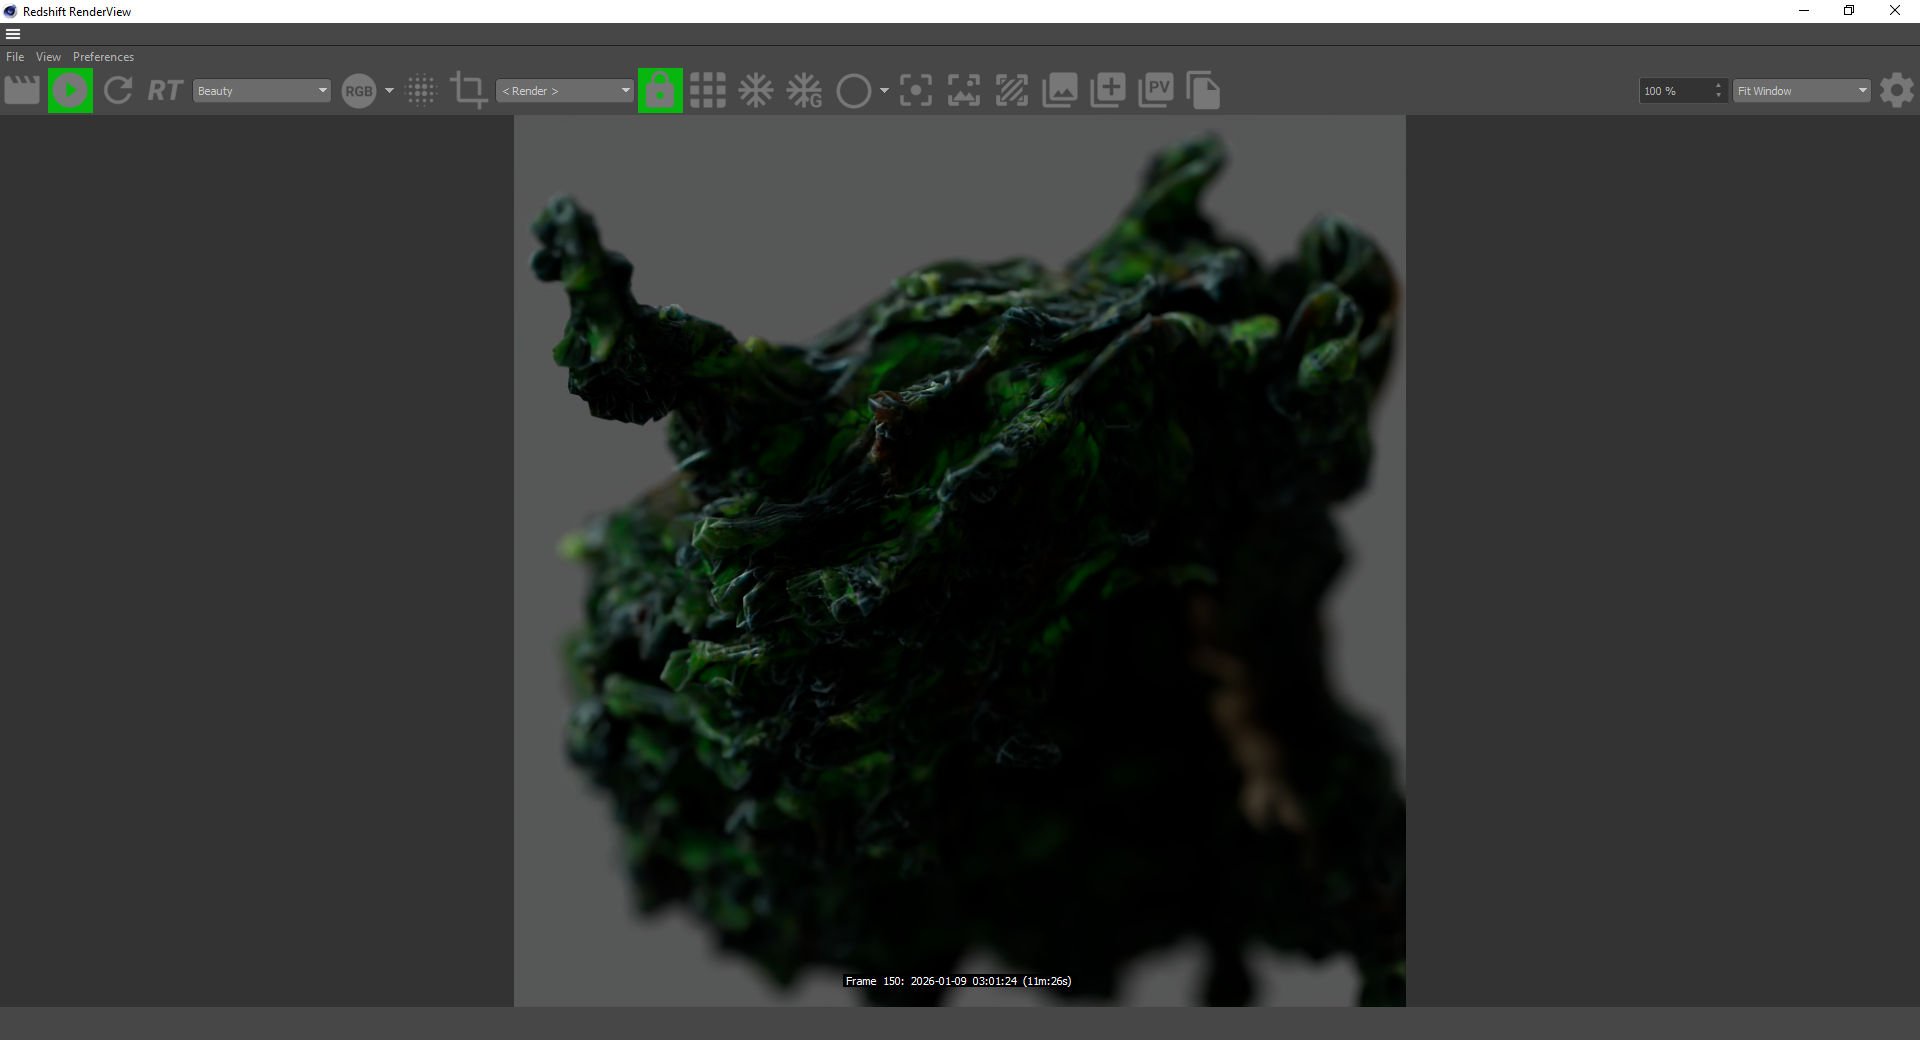This screenshot has height=1040, width=1920.
Task: Click the 100 % zoom input field
Action: pyautogui.click(x=1675, y=91)
